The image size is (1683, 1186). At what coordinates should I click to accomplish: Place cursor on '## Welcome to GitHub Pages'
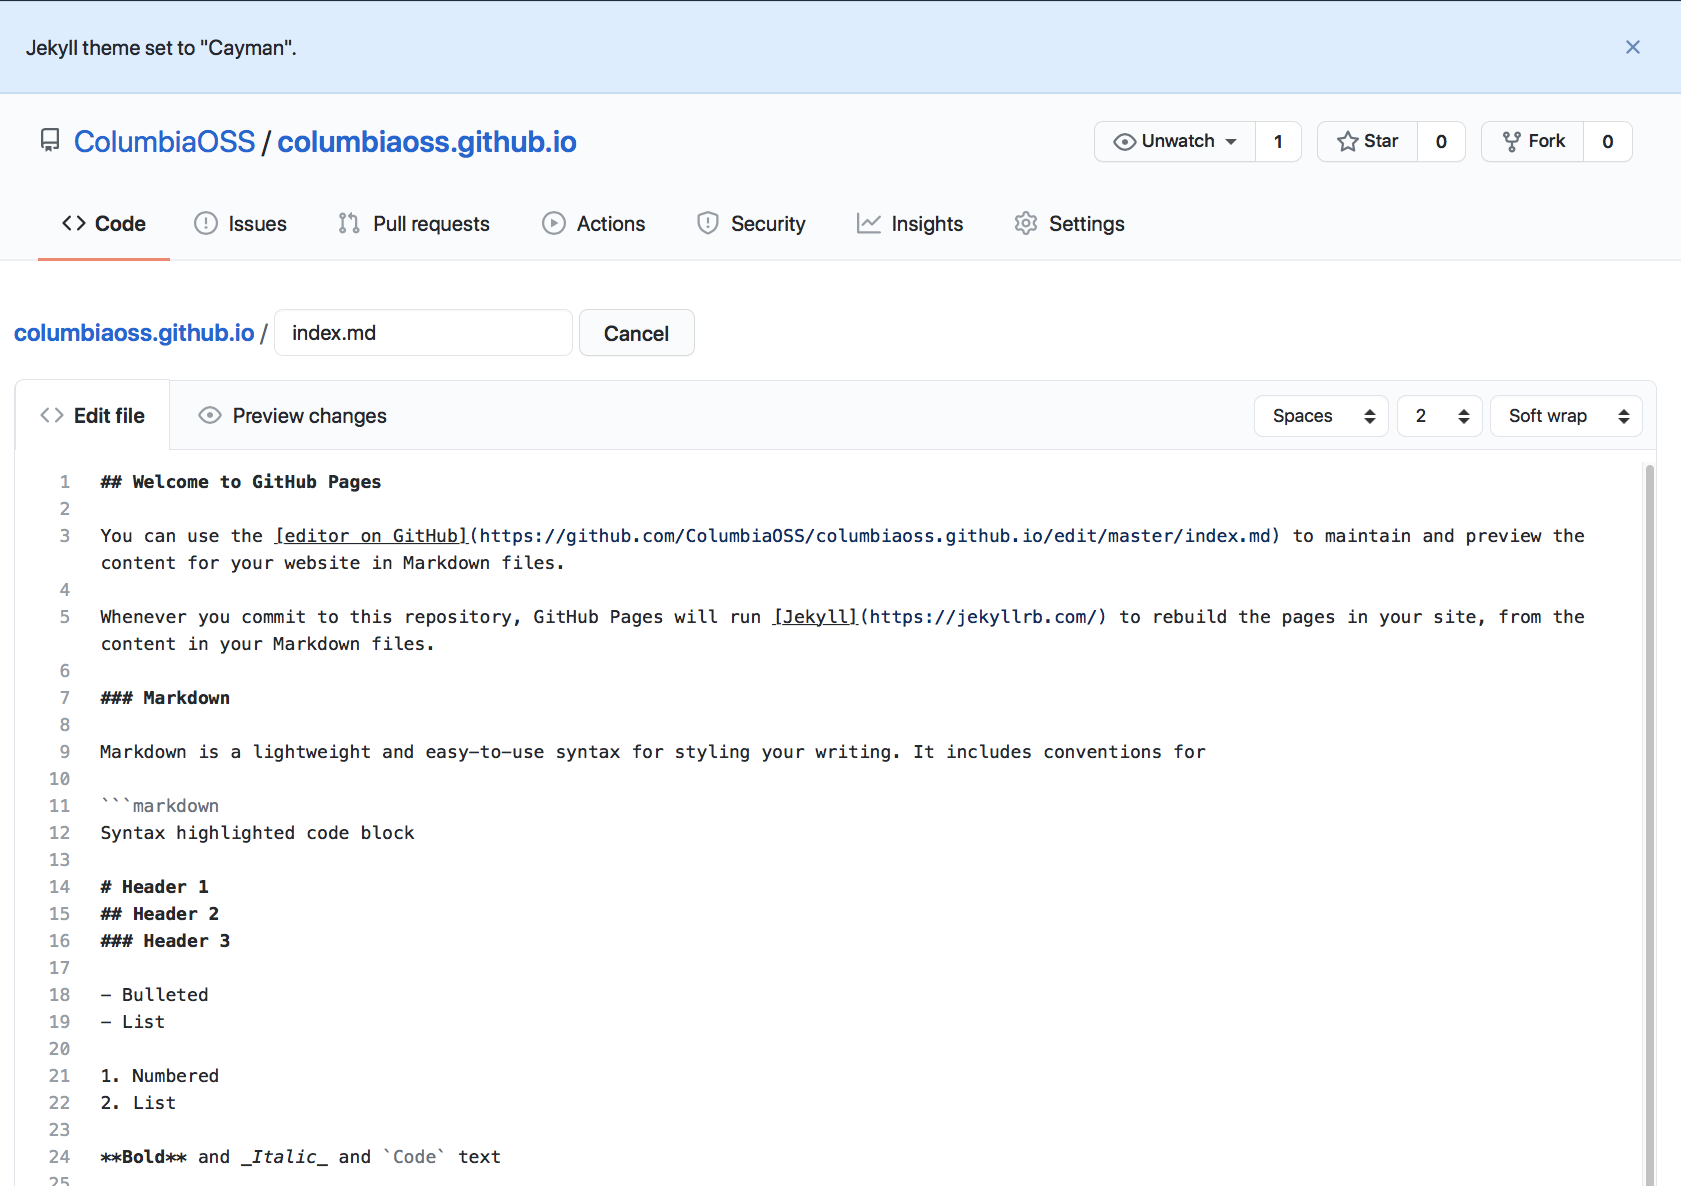coord(241,482)
